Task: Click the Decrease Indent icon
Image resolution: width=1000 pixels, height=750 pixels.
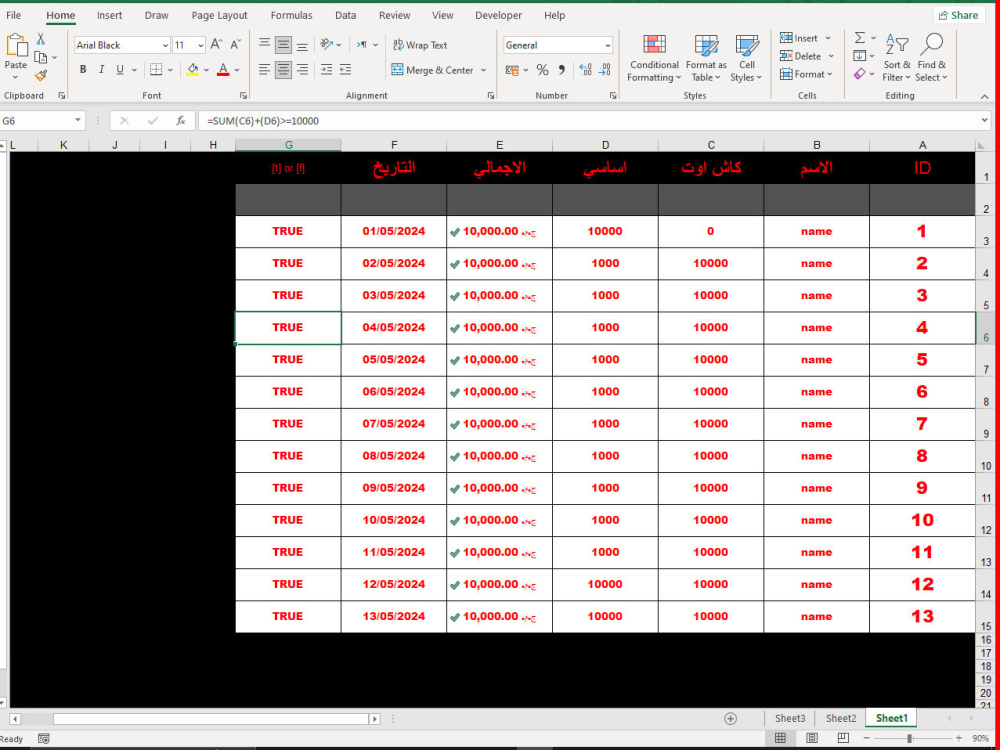Action: 326,70
